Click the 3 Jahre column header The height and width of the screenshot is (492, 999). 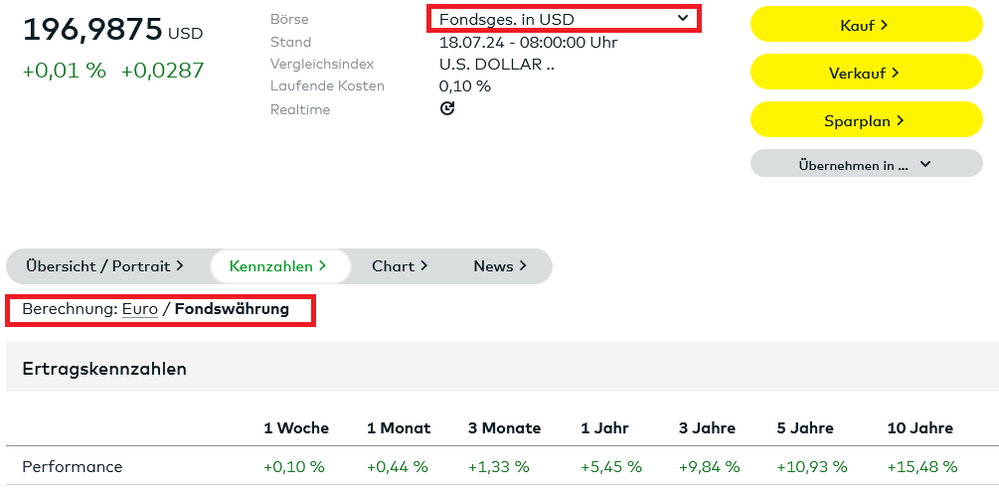coord(707,428)
